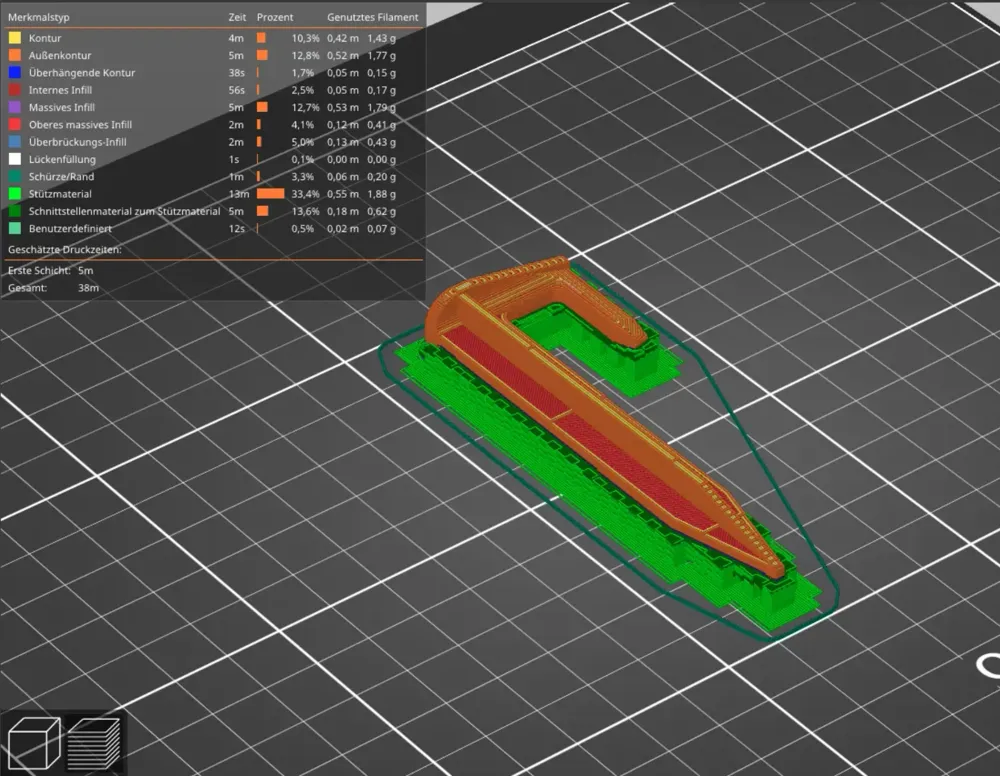
Task: Click the blue Überhängende Kontur swatch icon
Action: pos(14,72)
